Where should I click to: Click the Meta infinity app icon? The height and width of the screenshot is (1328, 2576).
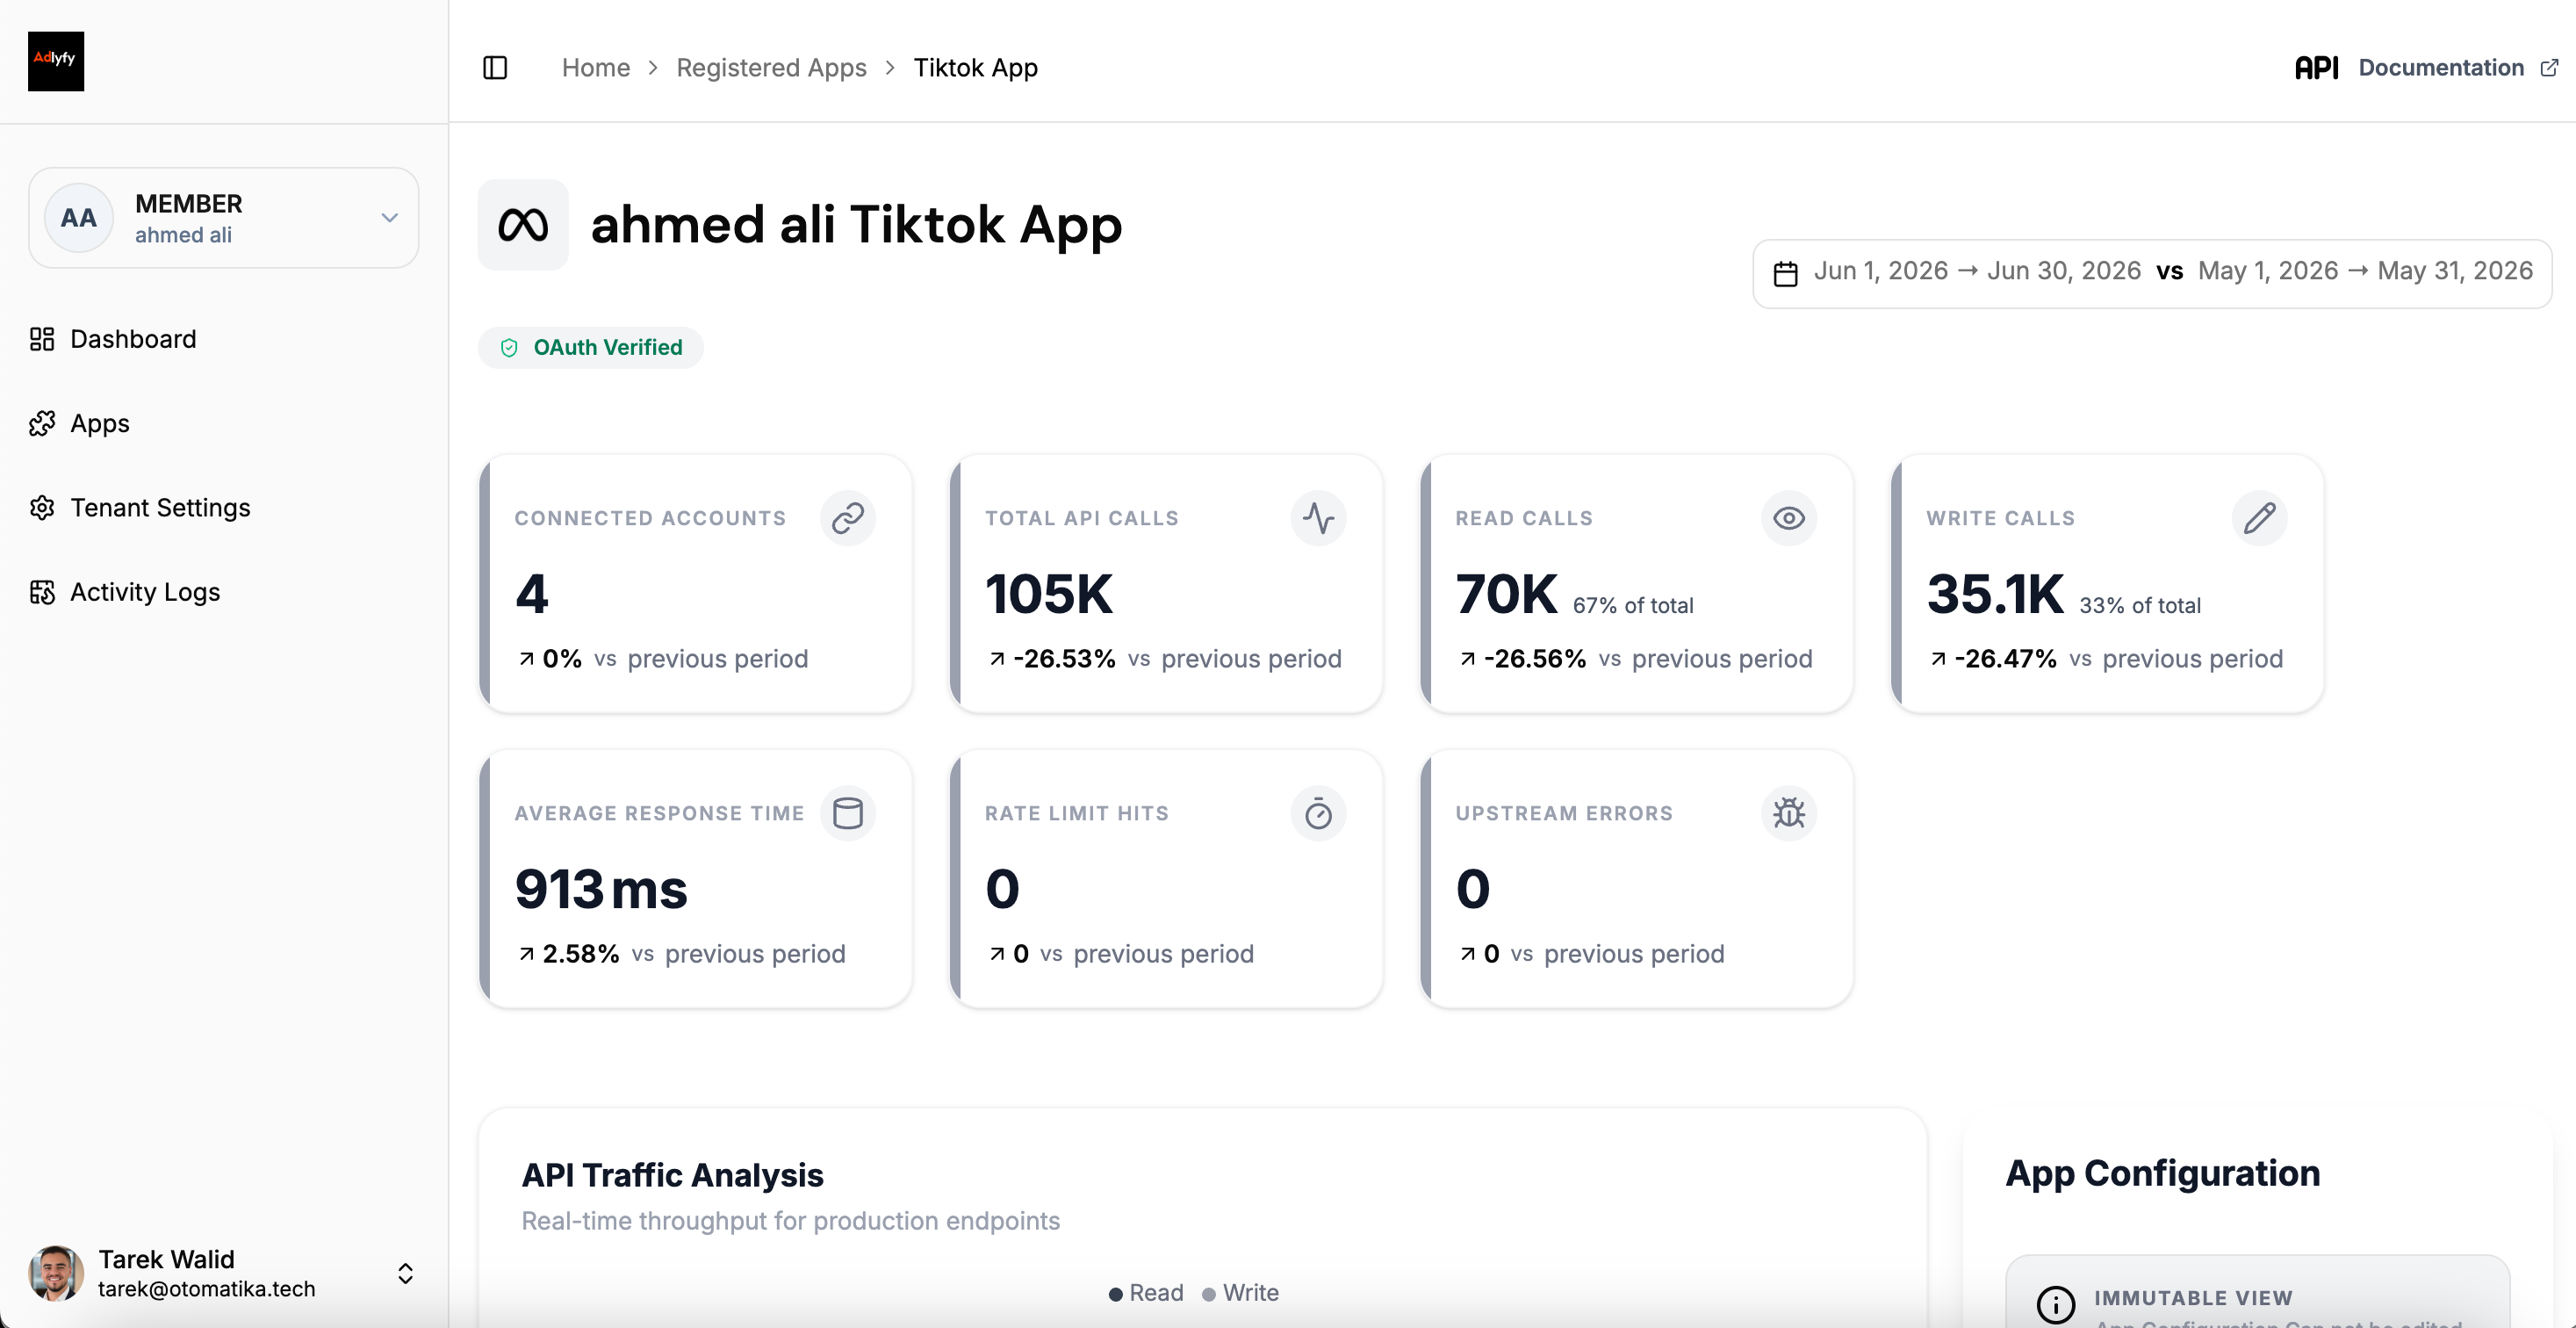523,225
